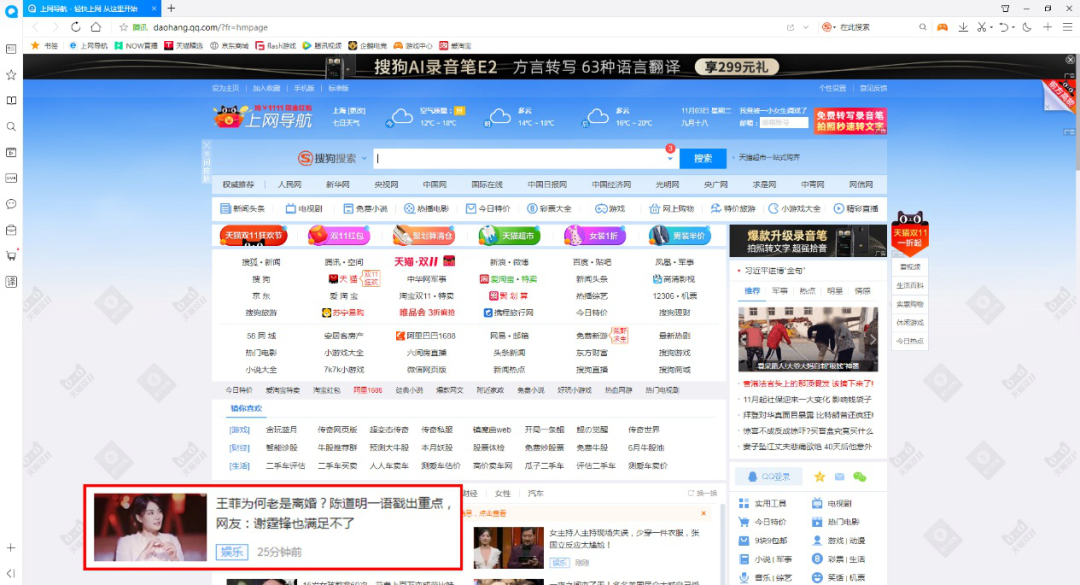The width and height of the screenshot is (1080, 585).
Task: Open the reading book icon in the left sidebar
Action: (11, 101)
